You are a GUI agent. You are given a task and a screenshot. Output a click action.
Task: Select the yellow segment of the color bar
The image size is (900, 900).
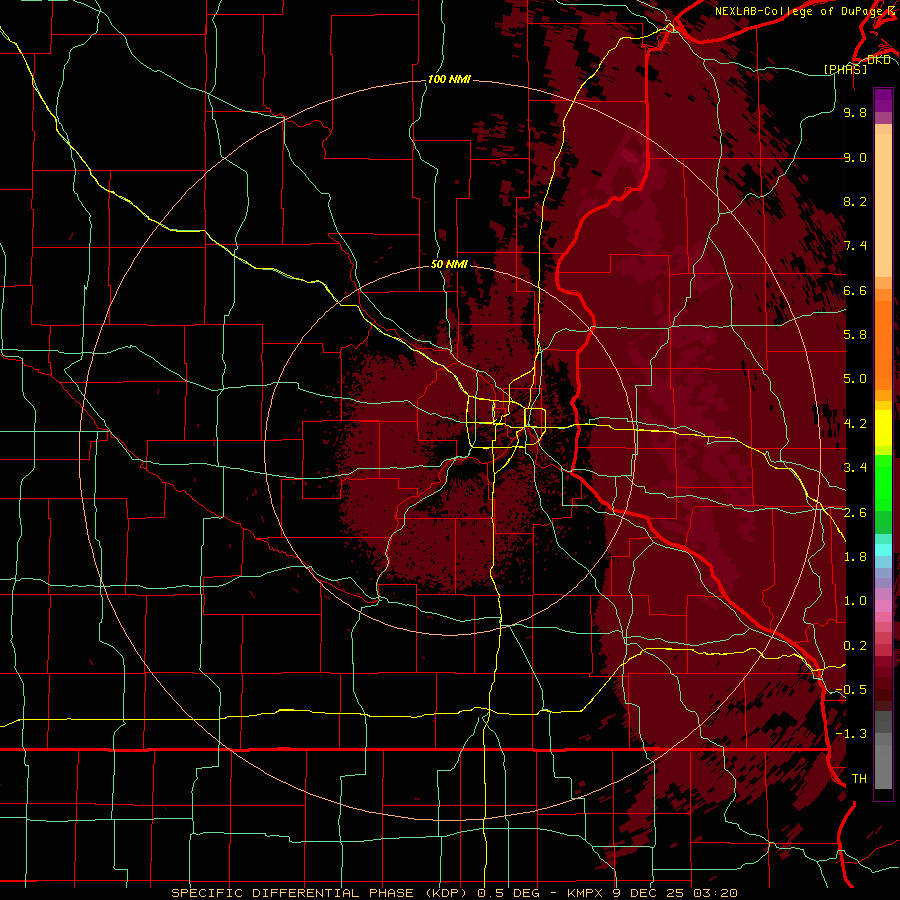(x=883, y=428)
